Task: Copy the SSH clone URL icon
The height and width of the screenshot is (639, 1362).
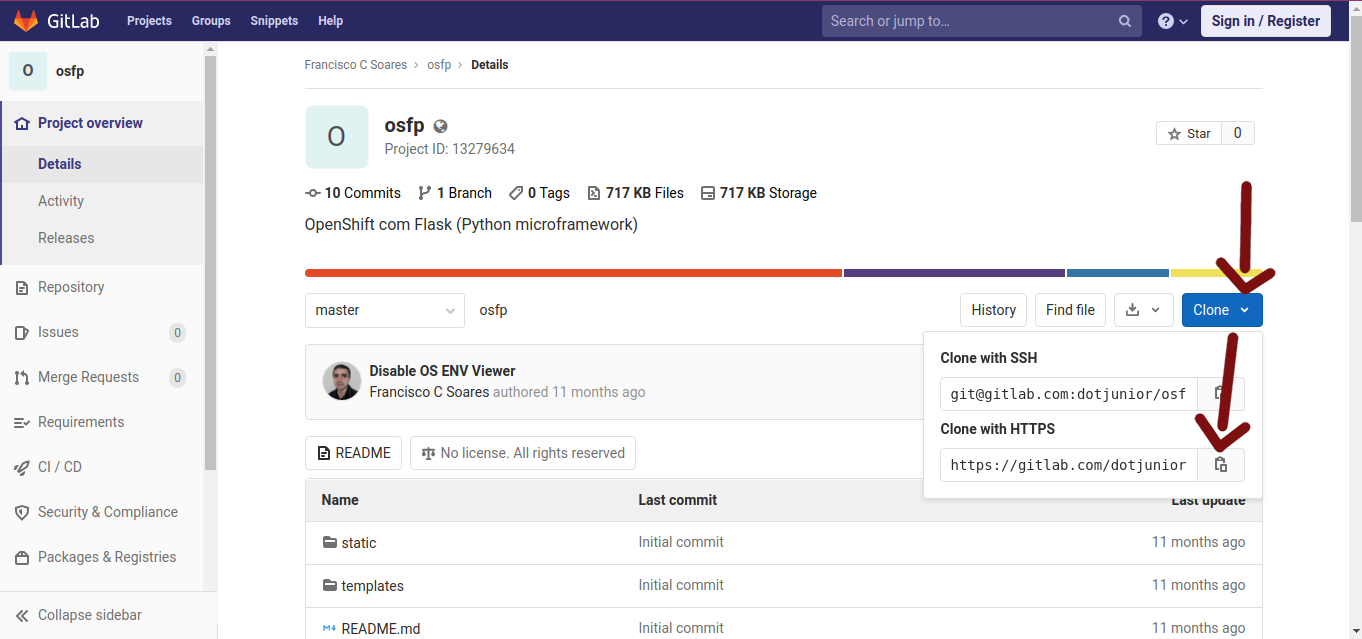Action: tap(1221, 394)
